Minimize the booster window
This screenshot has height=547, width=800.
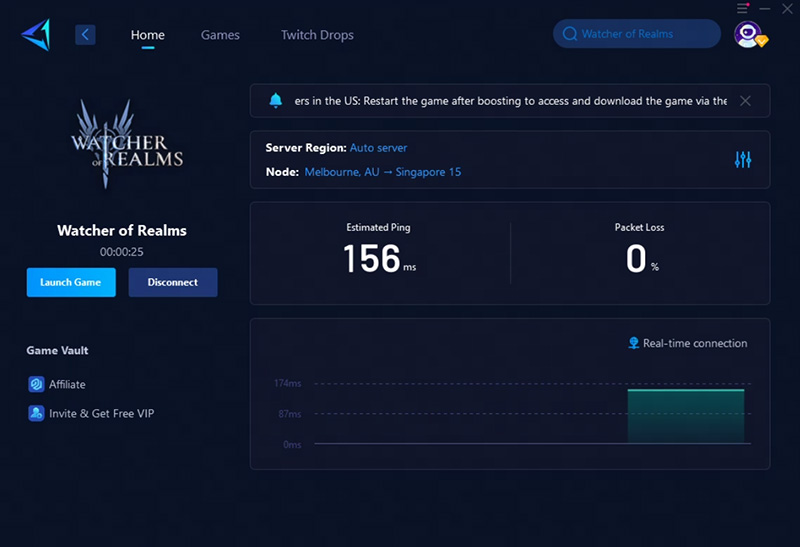[764, 8]
